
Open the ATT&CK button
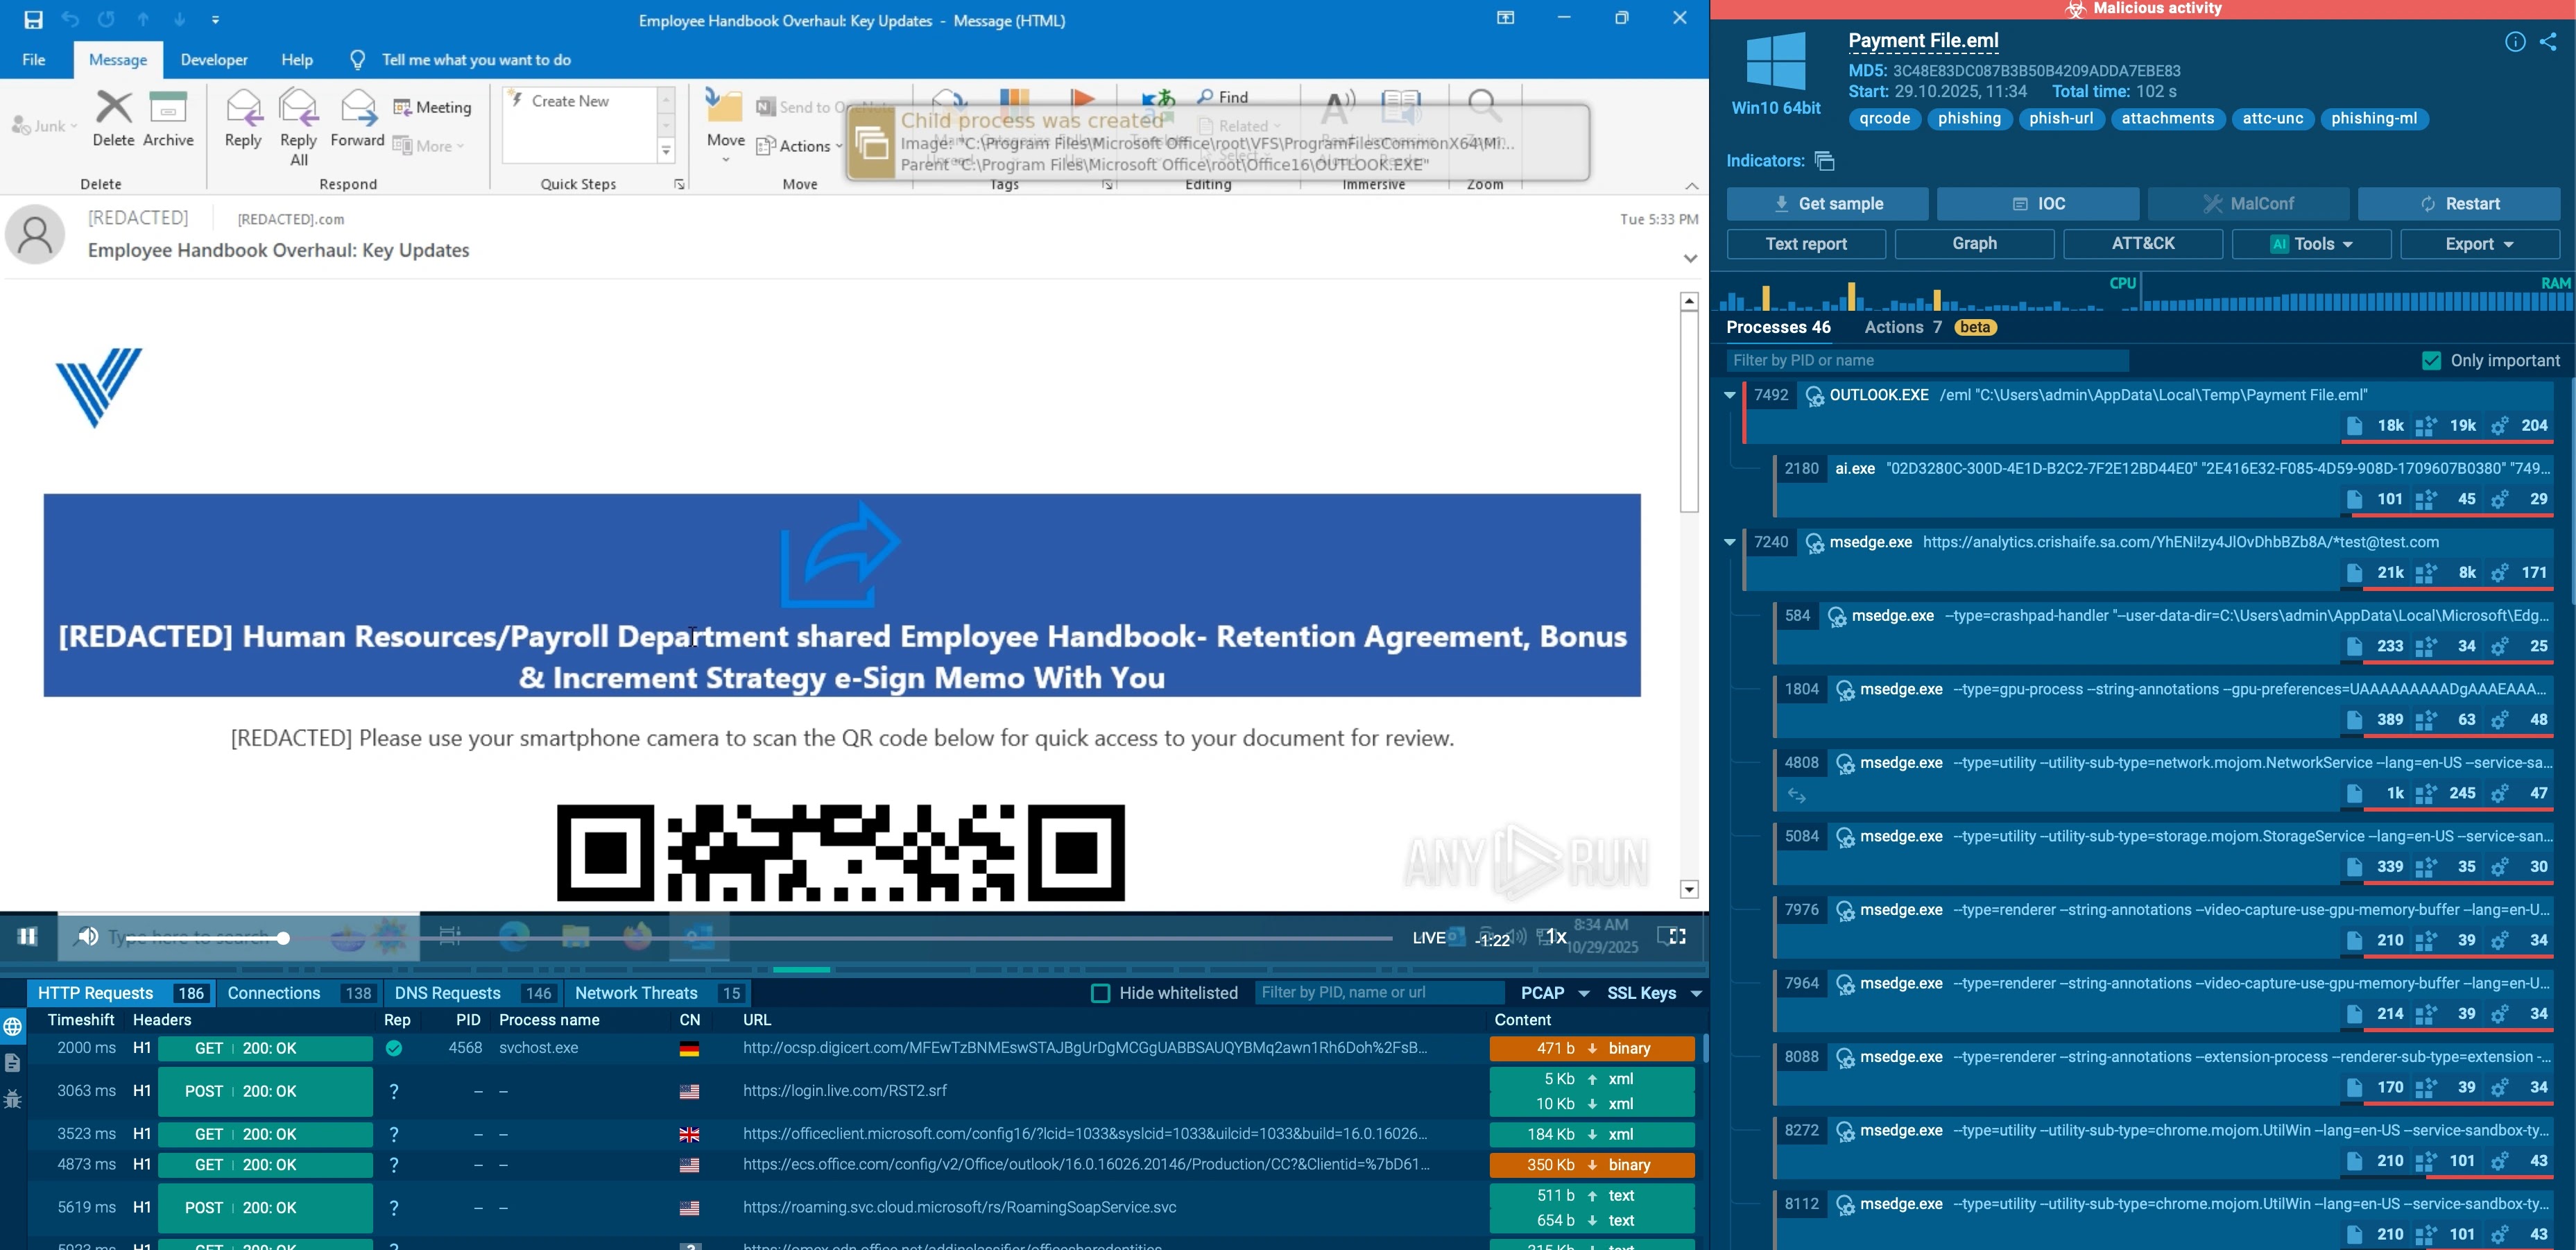pos(2143,244)
